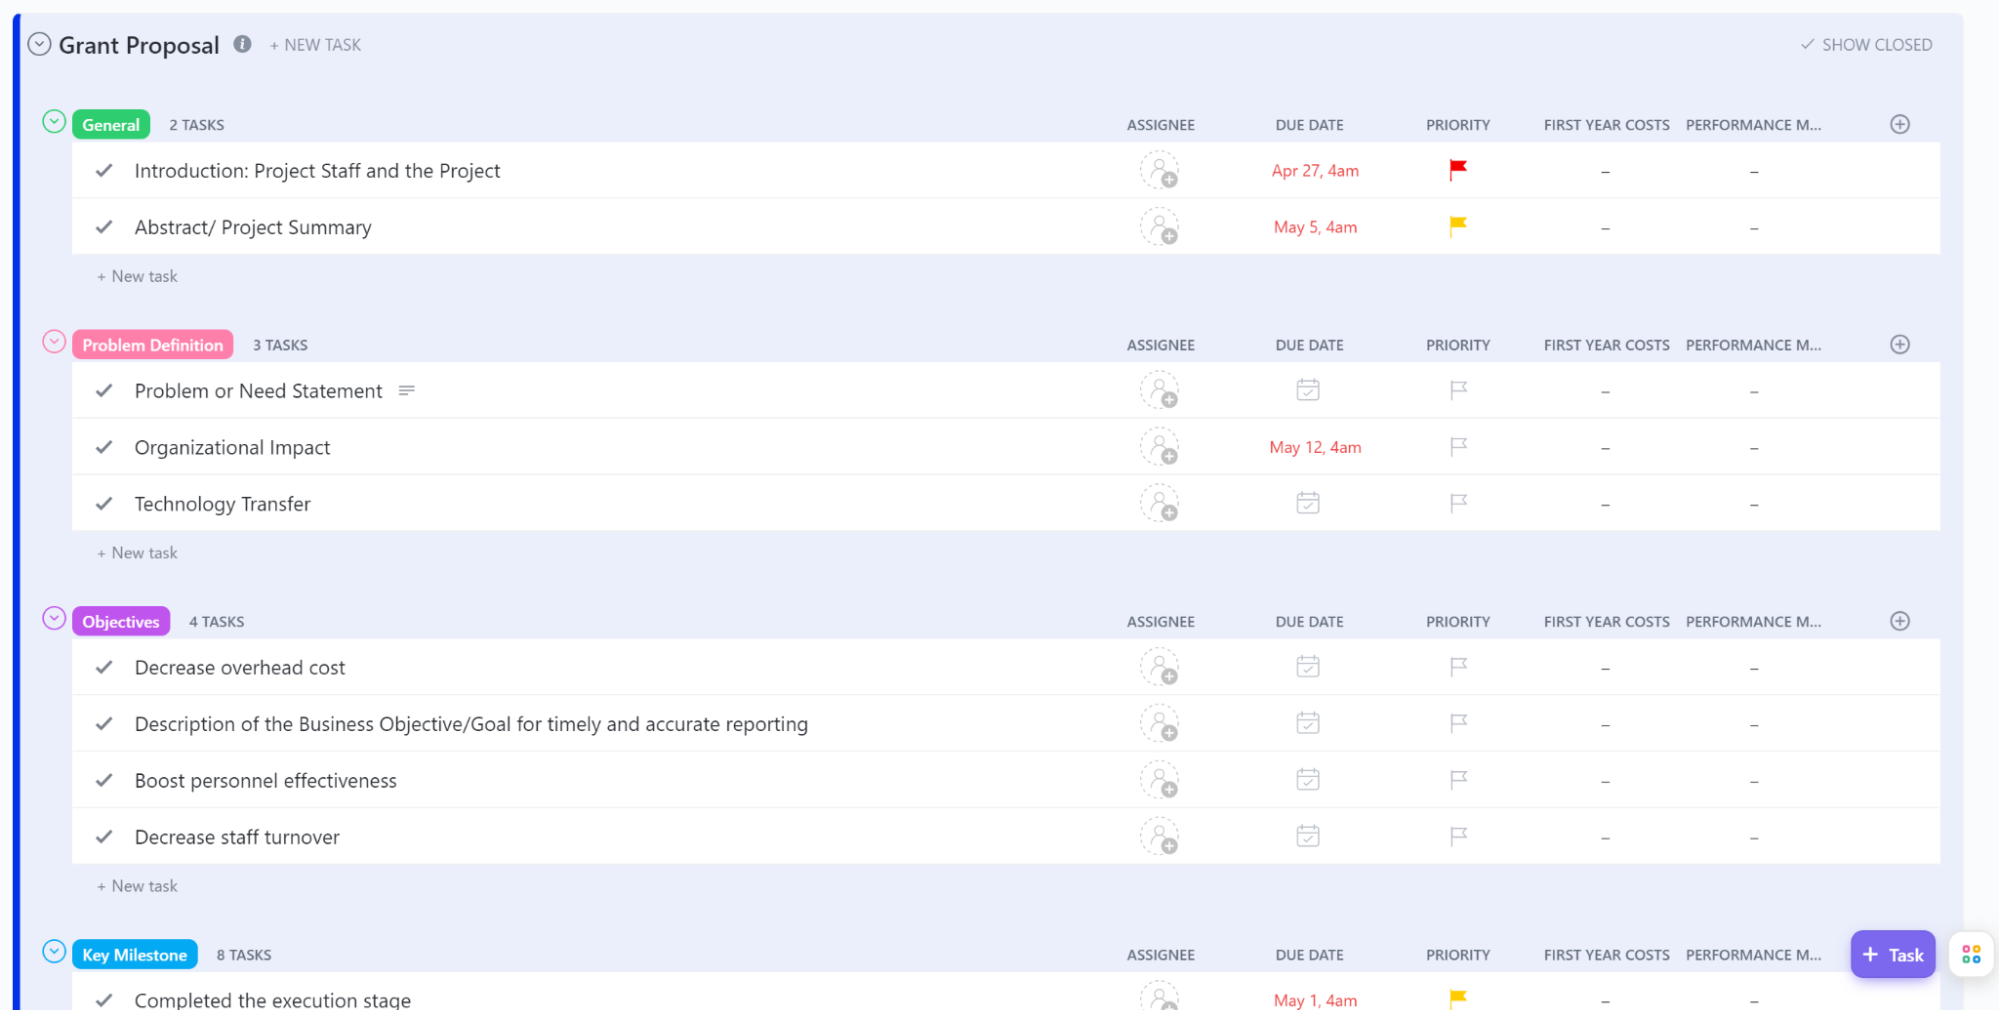Collapse the Grant Proposal list
The height and width of the screenshot is (1011, 1999).
coord(39,44)
